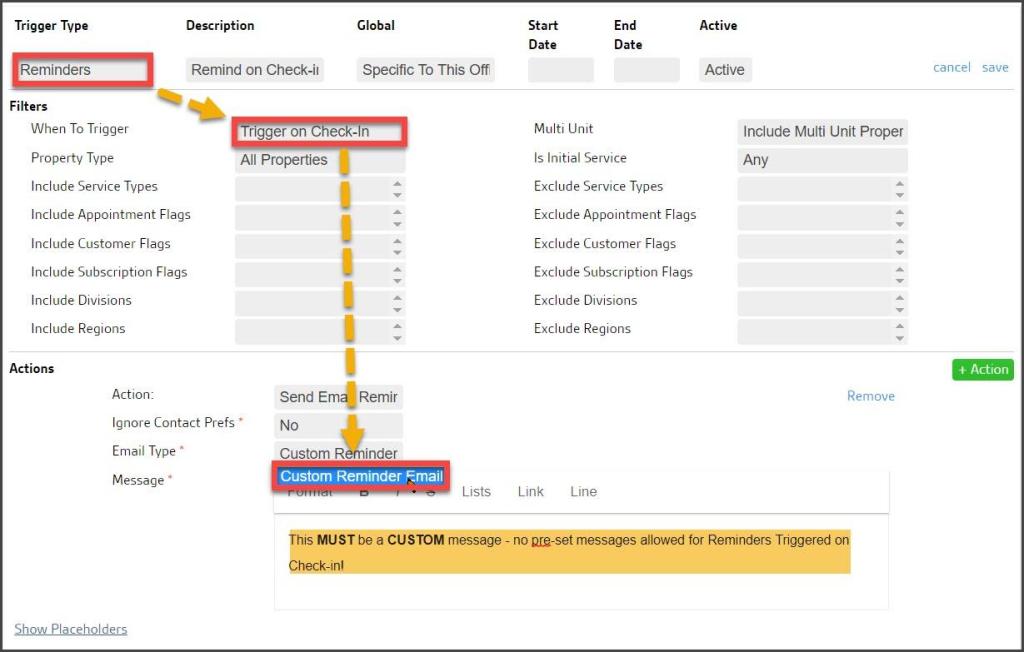The height and width of the screenshot is (652, 1024).
Task: Click the green + Action button
Action: [x=982, y=369]
